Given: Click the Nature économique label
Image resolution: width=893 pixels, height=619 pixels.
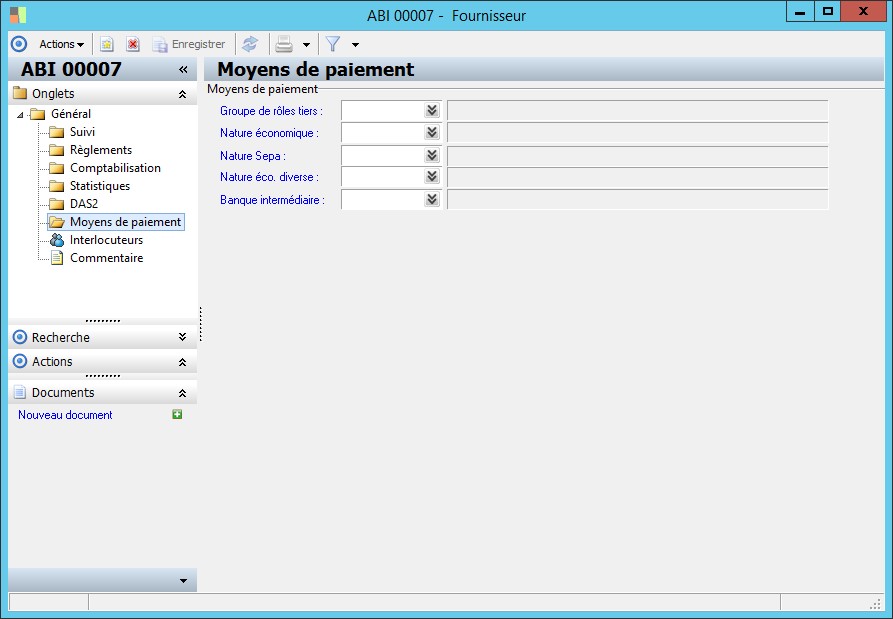Looking at the screenshot, I should click(269, 133).
